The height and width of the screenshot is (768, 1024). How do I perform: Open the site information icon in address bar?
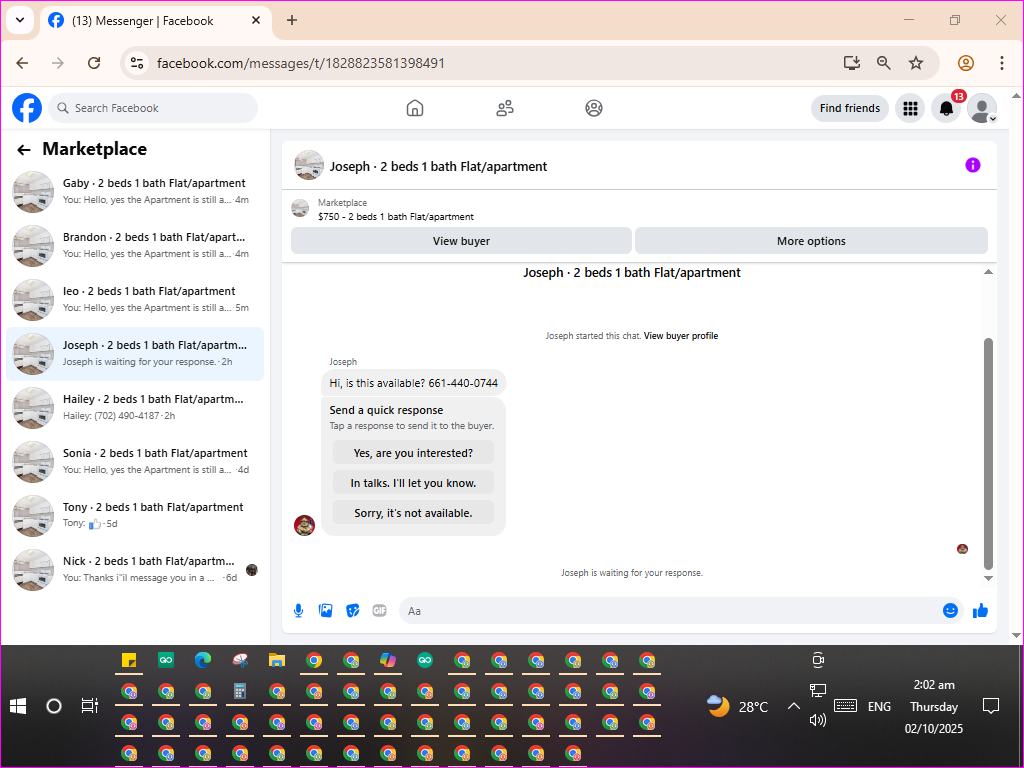136,63
